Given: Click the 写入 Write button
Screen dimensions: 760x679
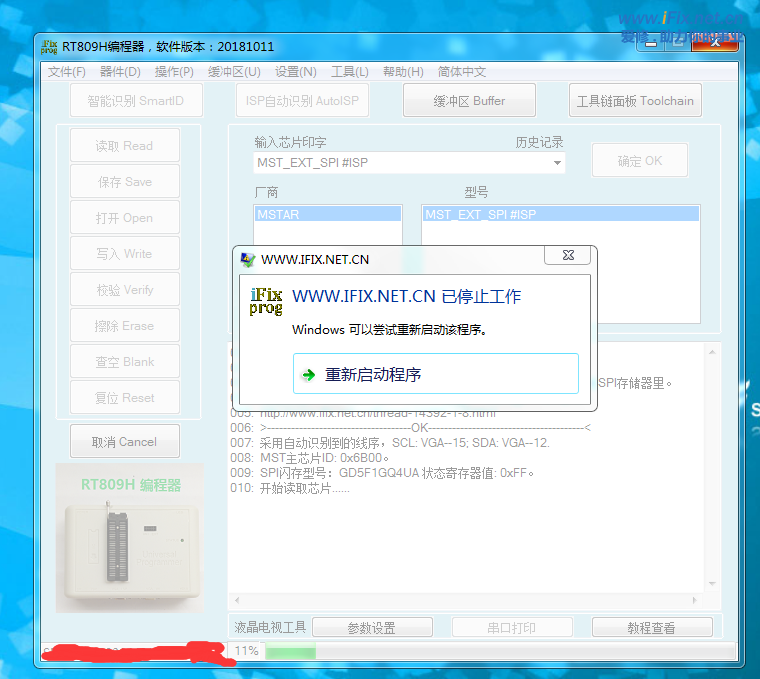Looking at the screenshot, I should (x=125, y=253).
